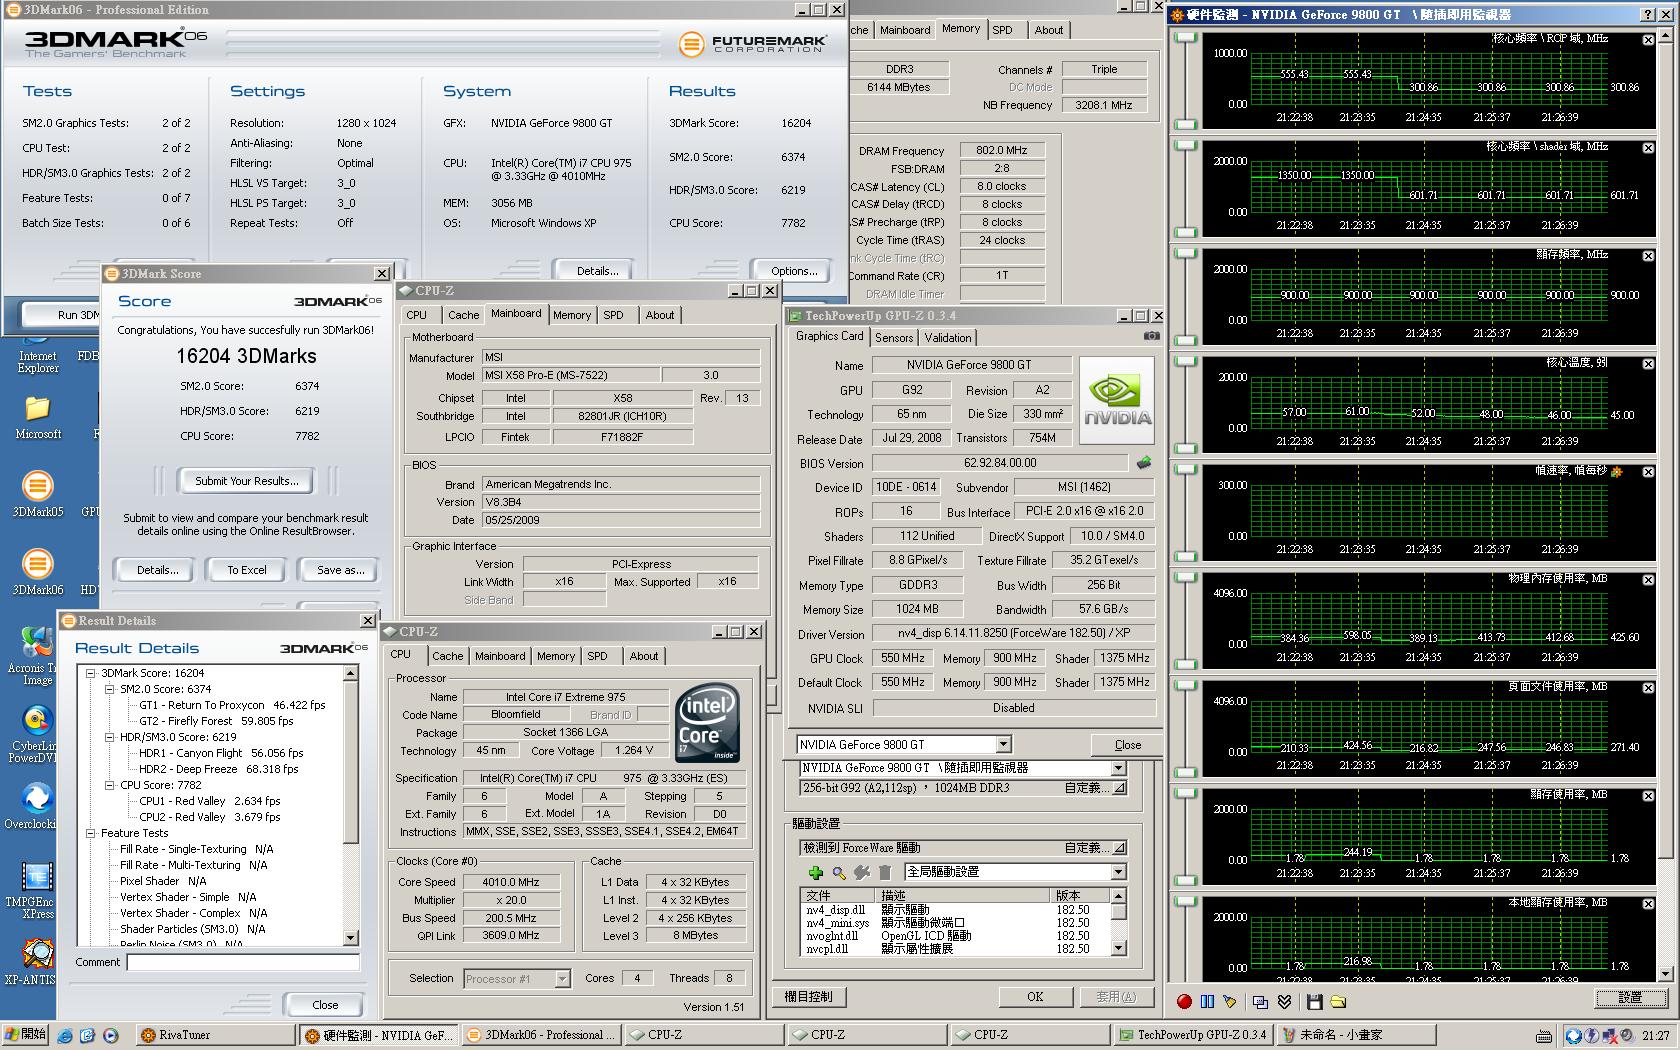Take GPU-Z screenshot with camera icon
The image size is (1680, 1050).
pyautogui.click(x=1151, y=336)
